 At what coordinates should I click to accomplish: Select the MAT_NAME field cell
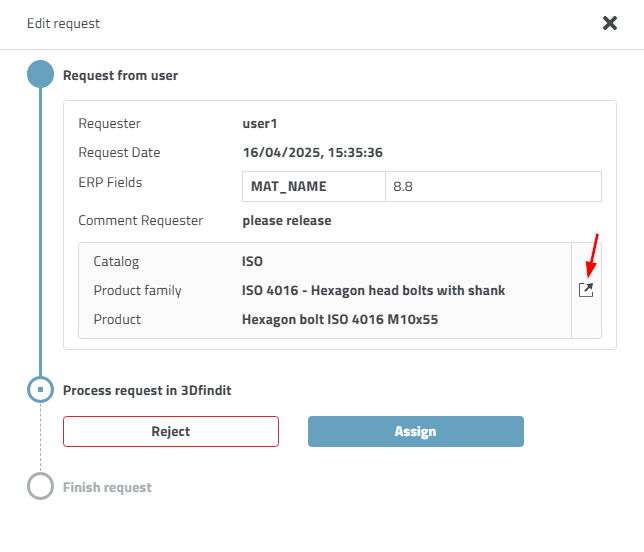point(313,186)
